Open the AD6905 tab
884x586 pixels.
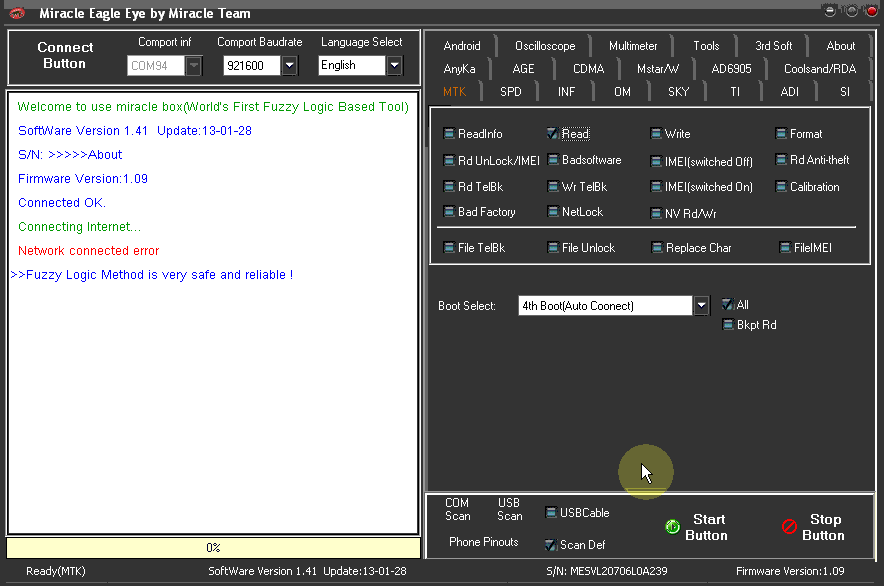click(731, 69)
